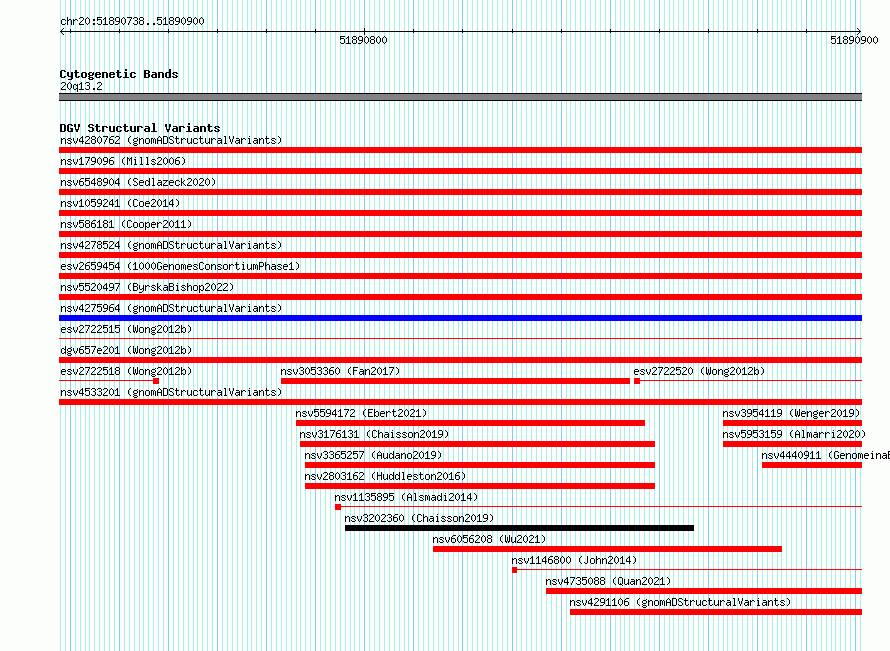Select nsv4278524 gnomADStructuralVariants label
This screenshot has width=890, height=651.
(x=171, y=245)
